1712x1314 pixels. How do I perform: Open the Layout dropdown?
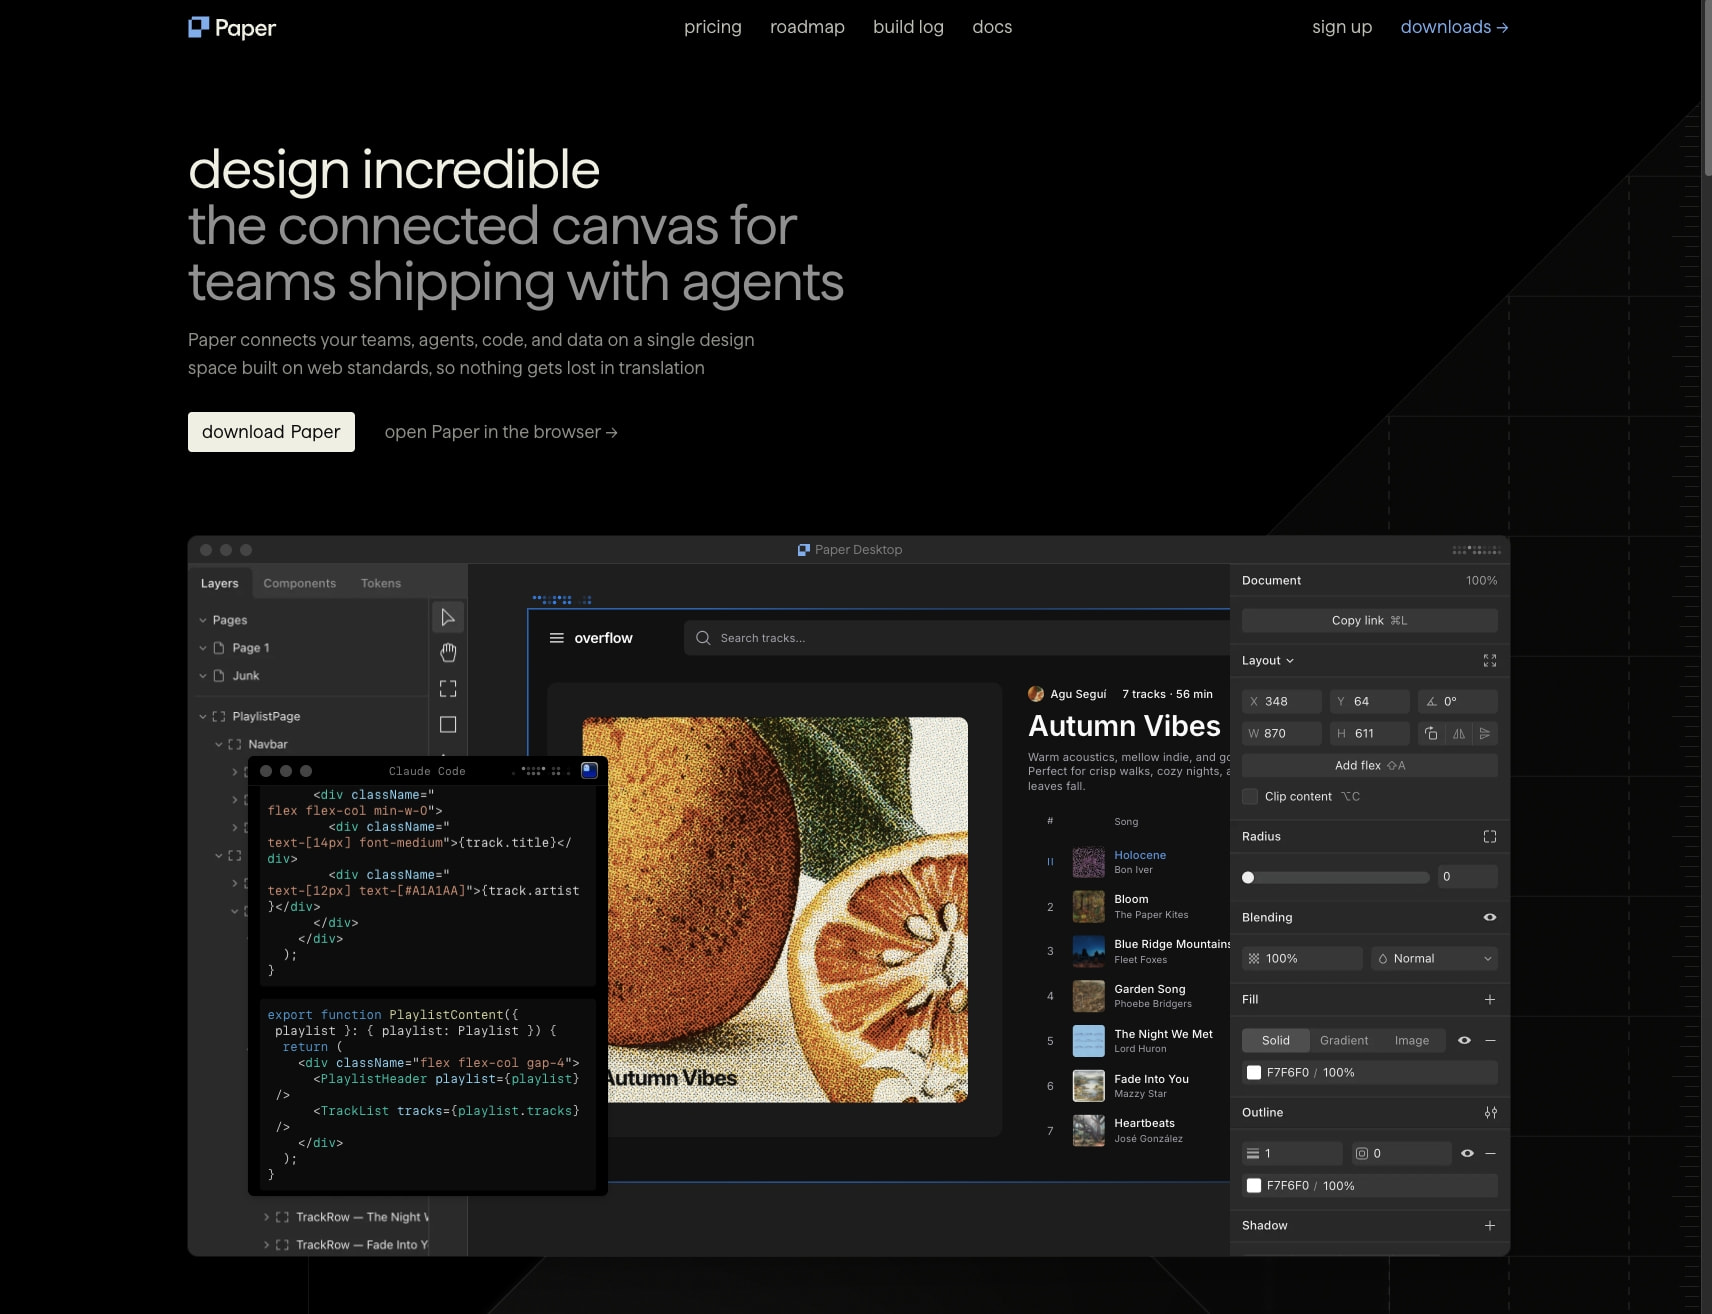coord(1268,661)
